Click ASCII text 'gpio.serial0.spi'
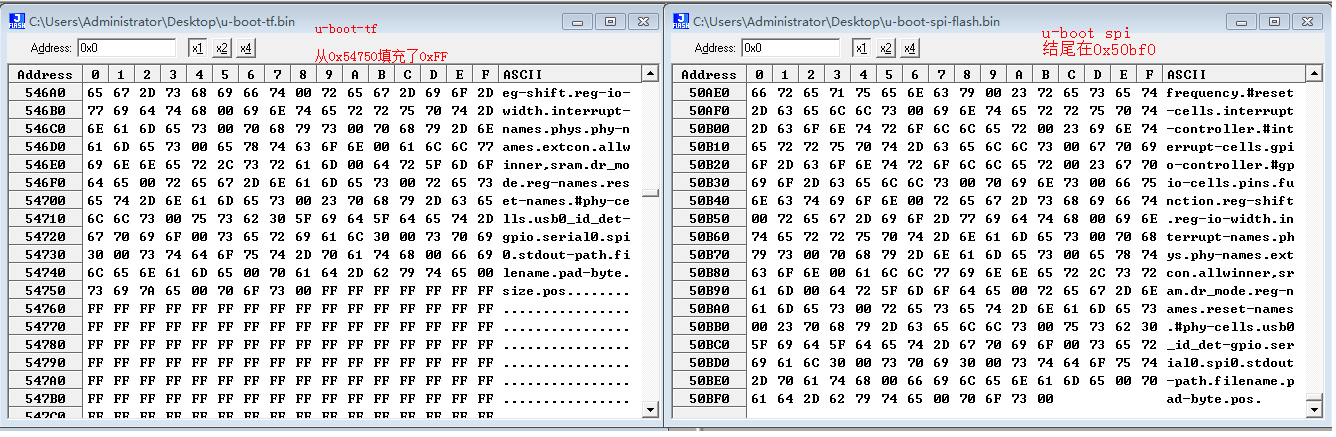The image size is (1336, 437). (x=566, y=236)
